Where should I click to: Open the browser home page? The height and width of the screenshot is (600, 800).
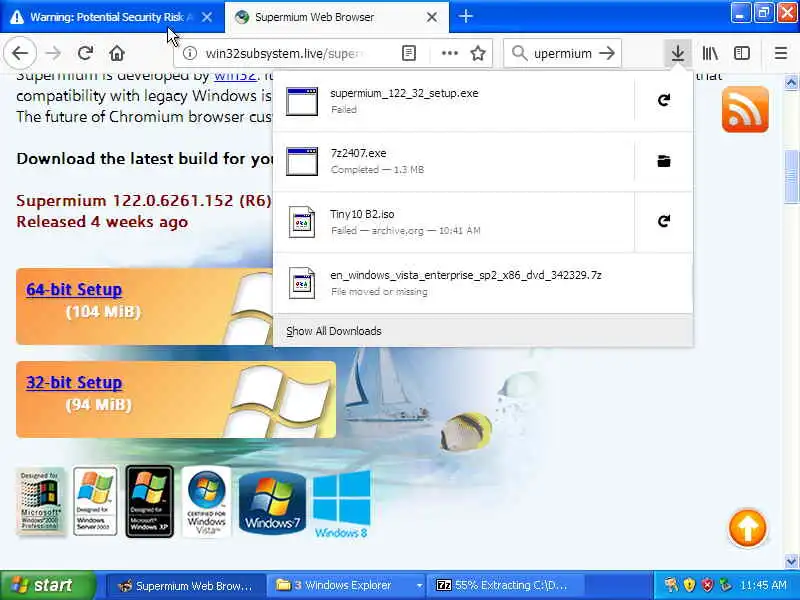117,53
